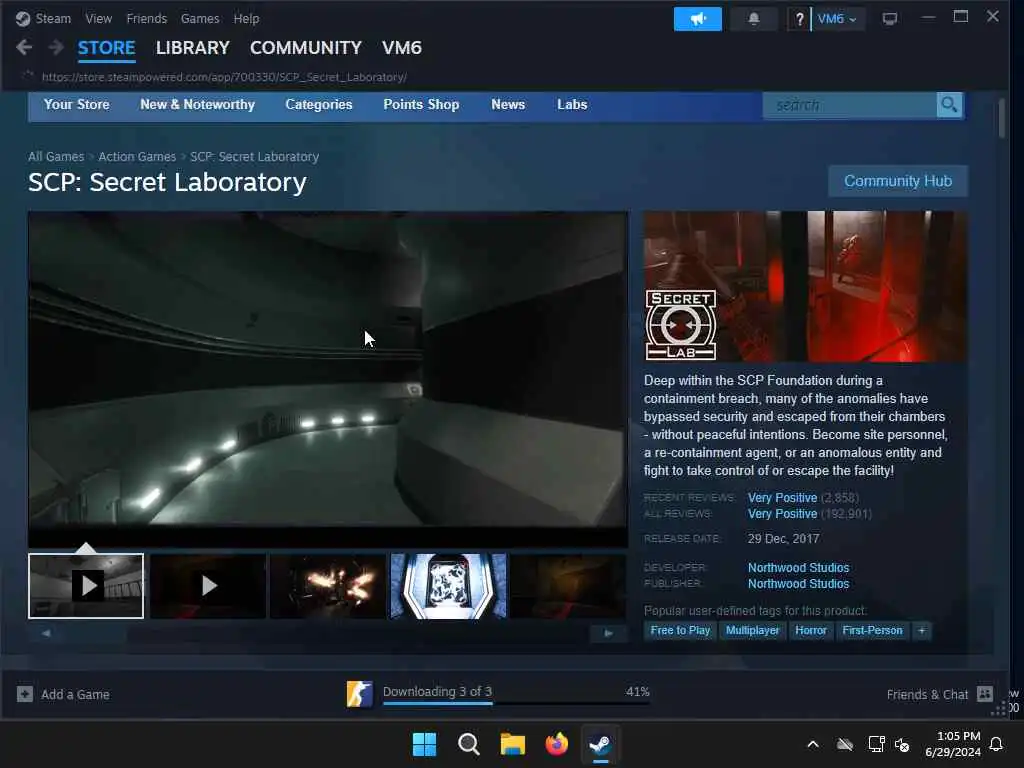This screenshot has width=1024, height=768.
Task: Click the store search magnifier button
Action: pos(950,104)
